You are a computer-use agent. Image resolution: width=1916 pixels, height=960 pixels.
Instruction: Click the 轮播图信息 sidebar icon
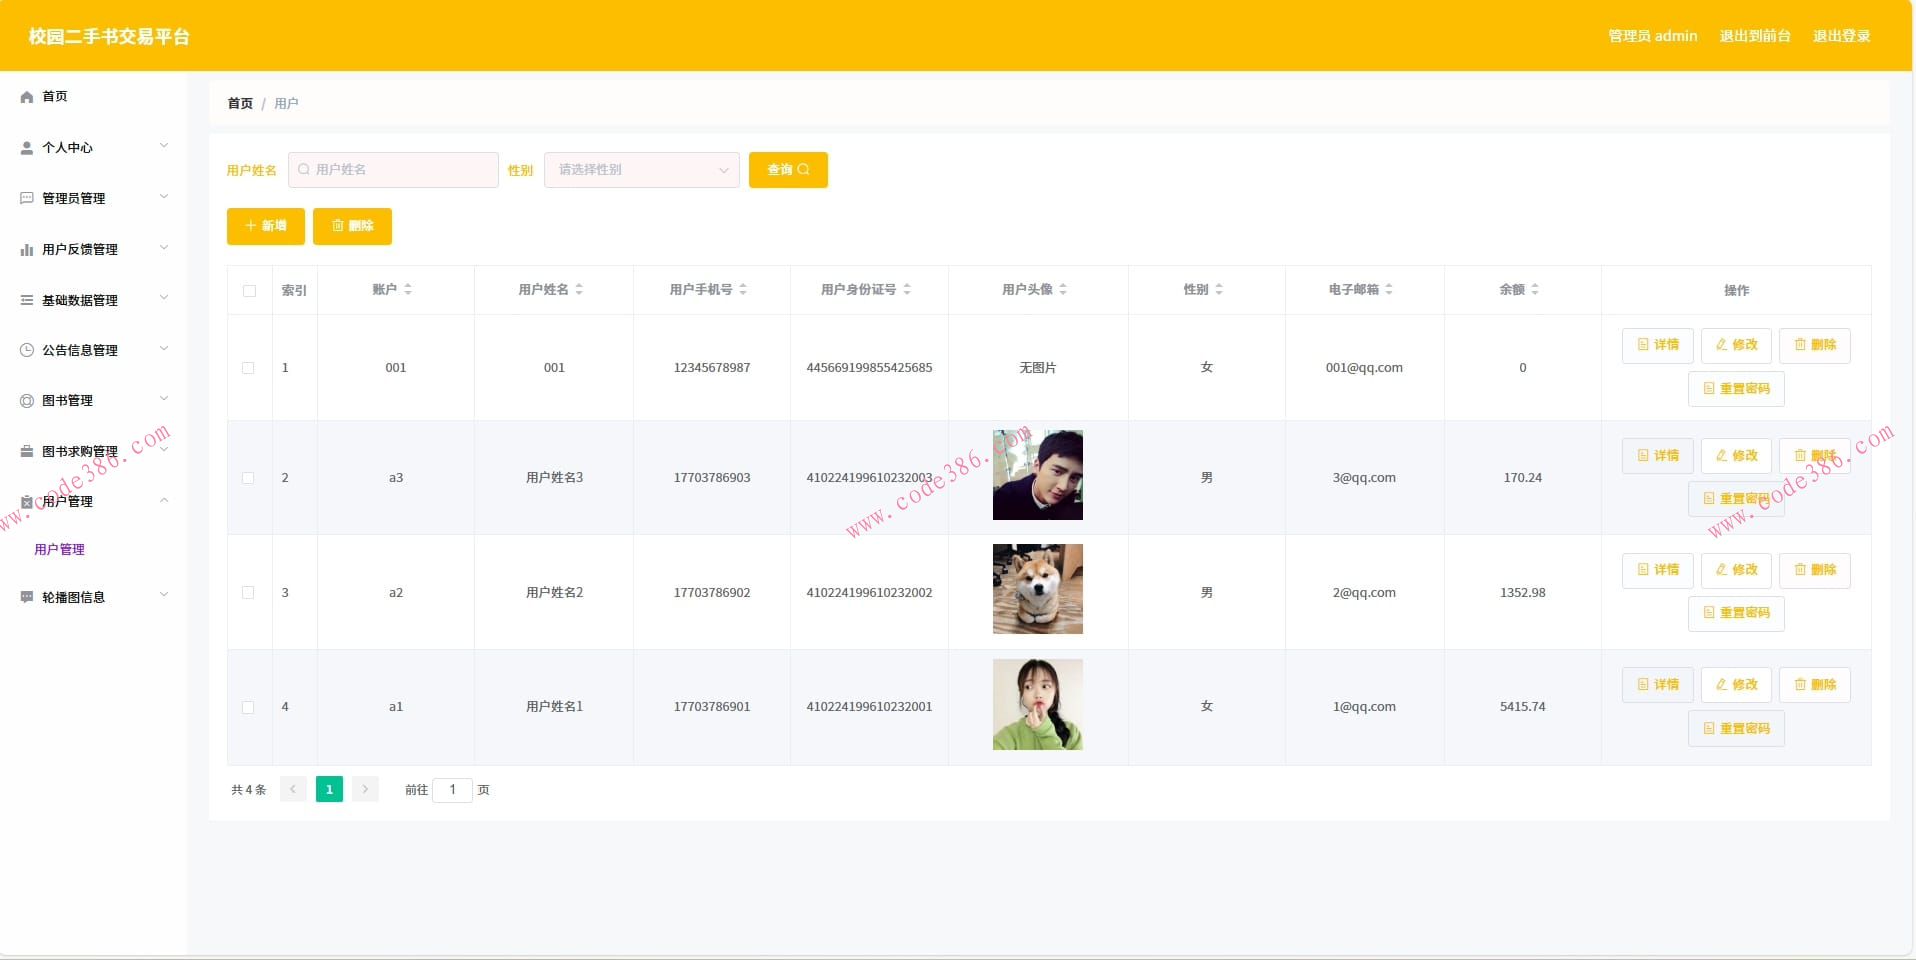[x=27, y=598]
